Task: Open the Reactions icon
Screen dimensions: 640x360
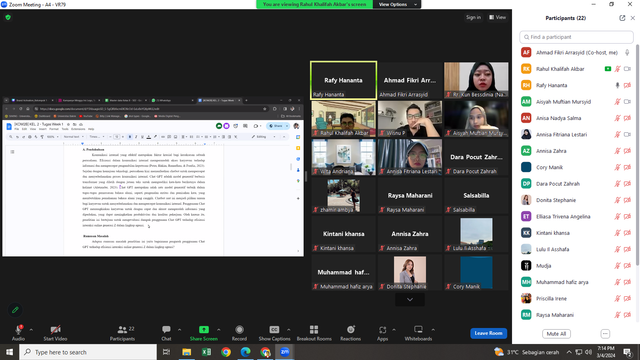Action: coord(351,329)
